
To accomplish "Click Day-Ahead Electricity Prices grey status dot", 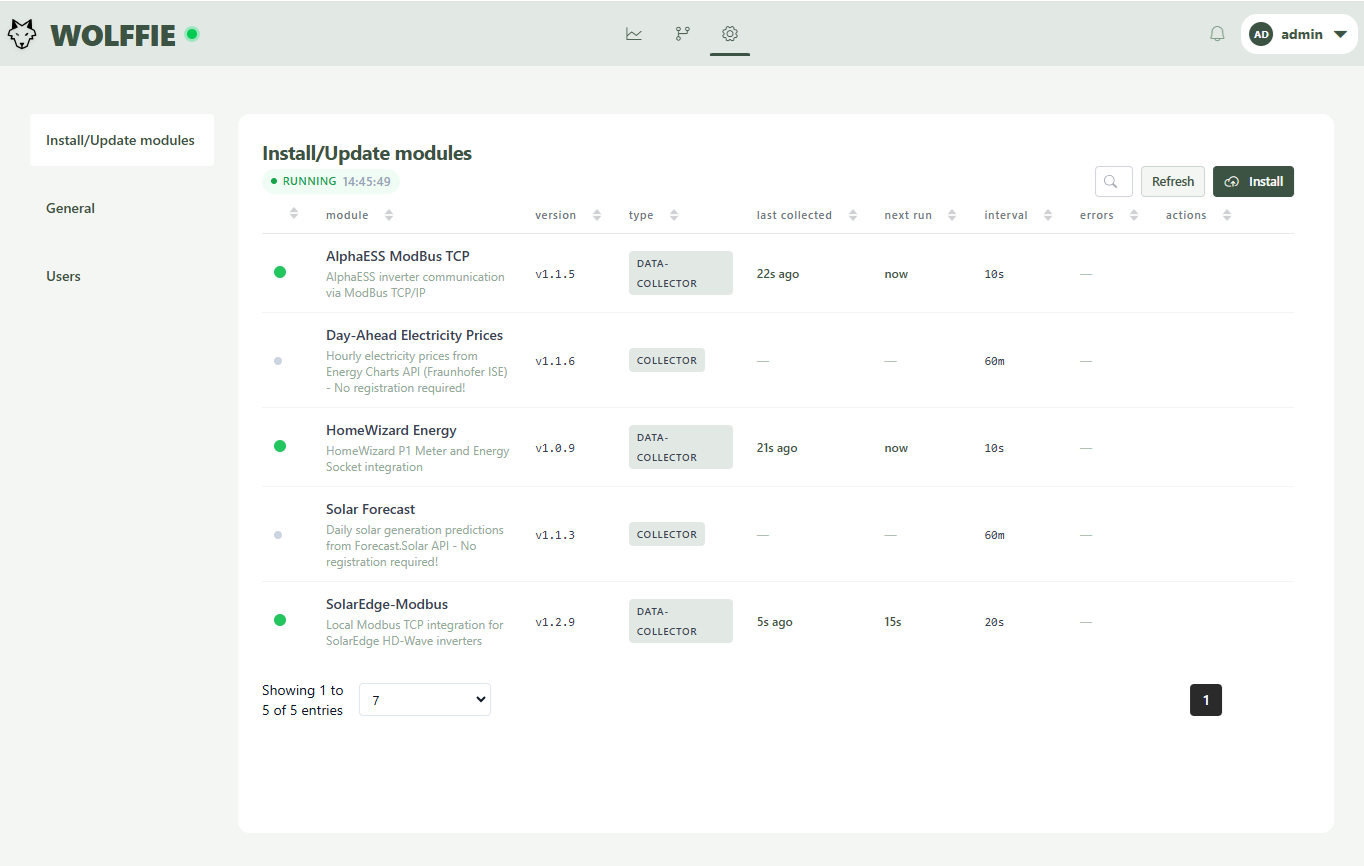I will tap(278, 361).
